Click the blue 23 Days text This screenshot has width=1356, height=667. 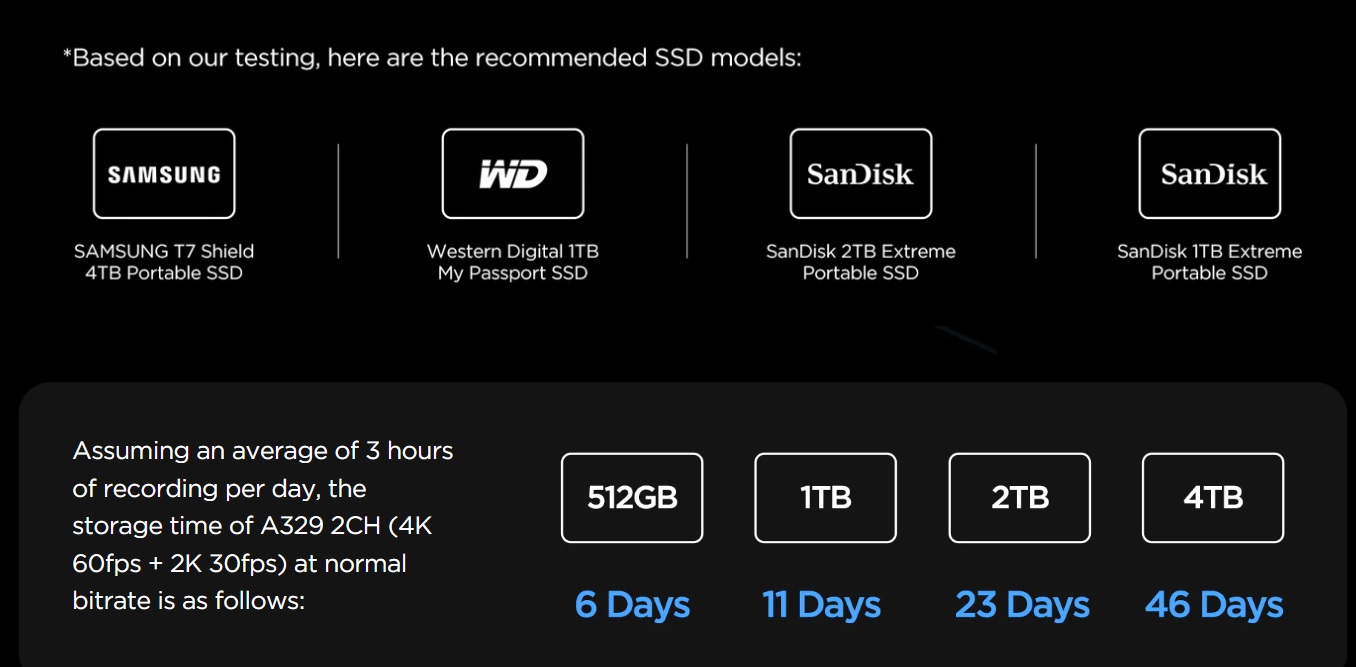[x=1022, y=605]
